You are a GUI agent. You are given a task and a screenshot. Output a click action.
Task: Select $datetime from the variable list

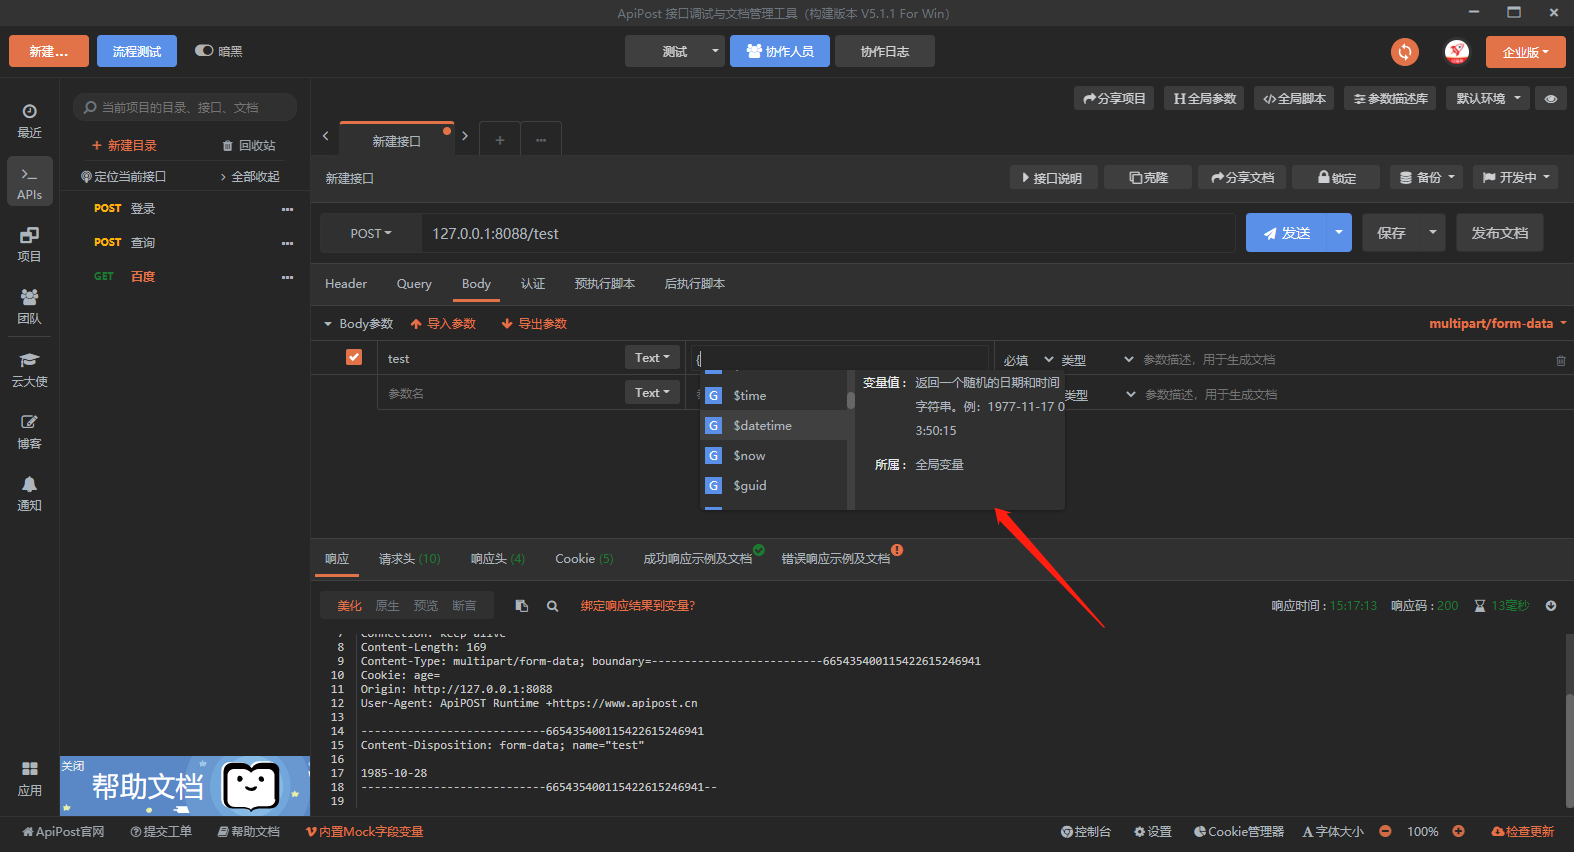click(x=773, y=425)
